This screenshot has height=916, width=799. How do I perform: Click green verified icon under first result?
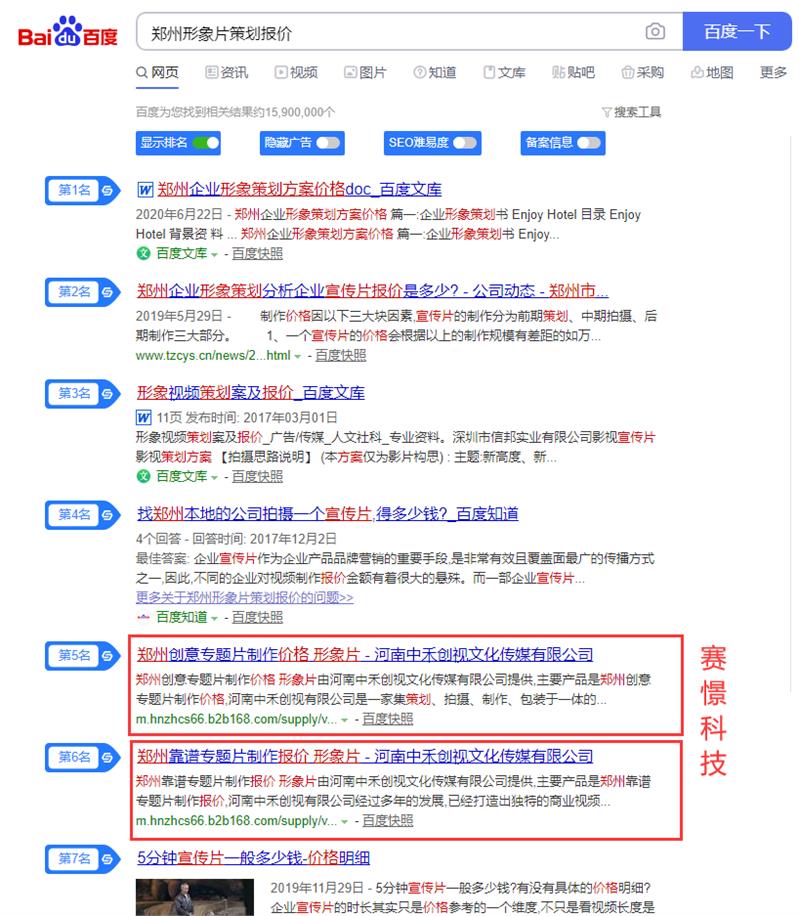point(143,254)
